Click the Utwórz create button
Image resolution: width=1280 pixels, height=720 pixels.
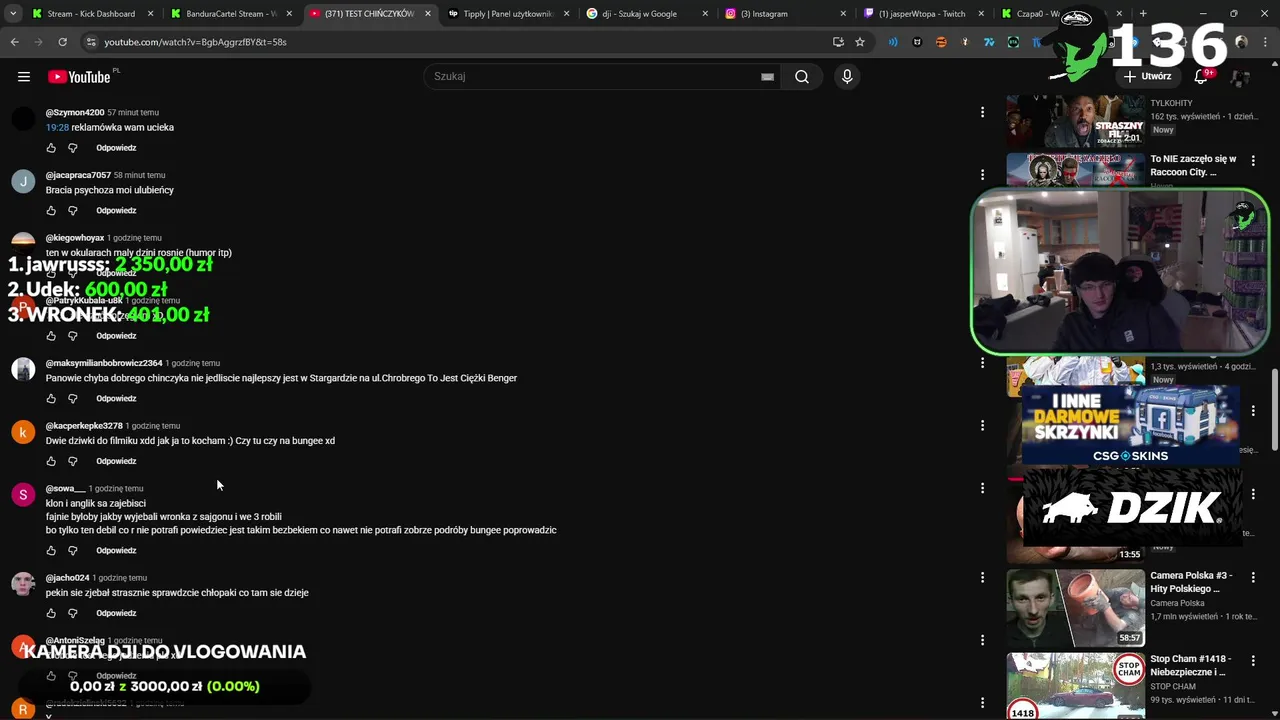[1147, 76]
